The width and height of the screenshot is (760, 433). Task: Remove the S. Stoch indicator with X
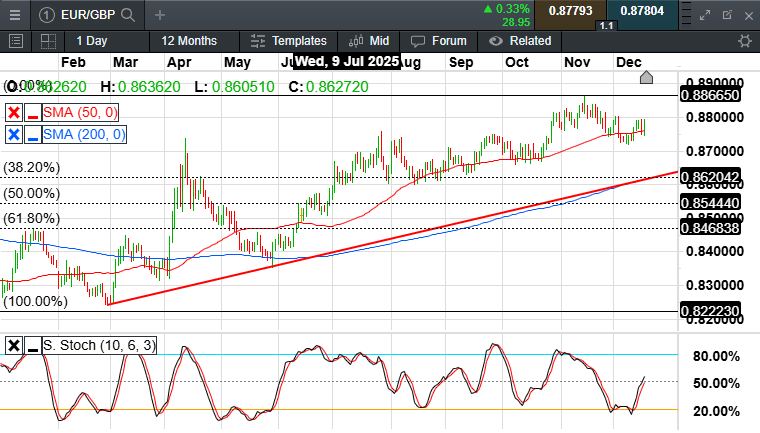[x=14, y=346]
